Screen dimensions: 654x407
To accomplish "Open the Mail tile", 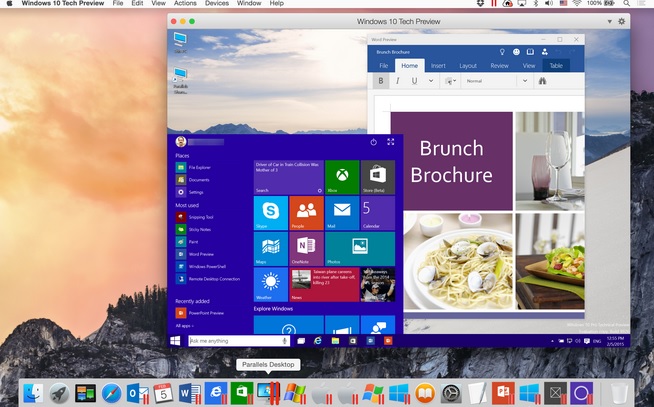I will (x=342, y=213).
